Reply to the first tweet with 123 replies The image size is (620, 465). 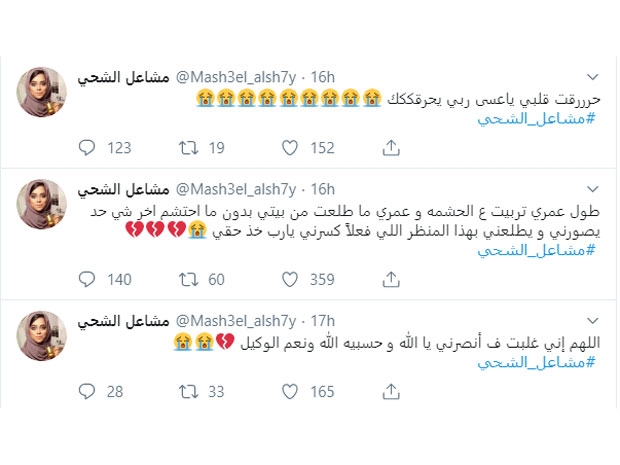click(x=86, y=148)
